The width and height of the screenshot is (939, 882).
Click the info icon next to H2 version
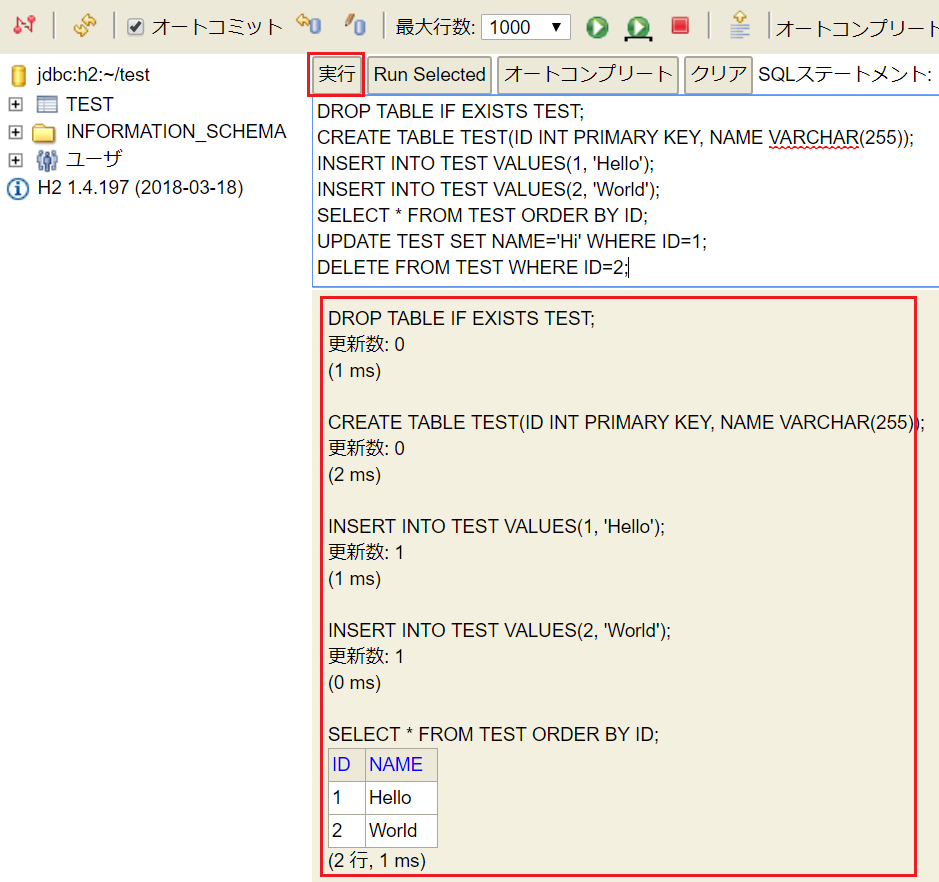coord(17,189)
